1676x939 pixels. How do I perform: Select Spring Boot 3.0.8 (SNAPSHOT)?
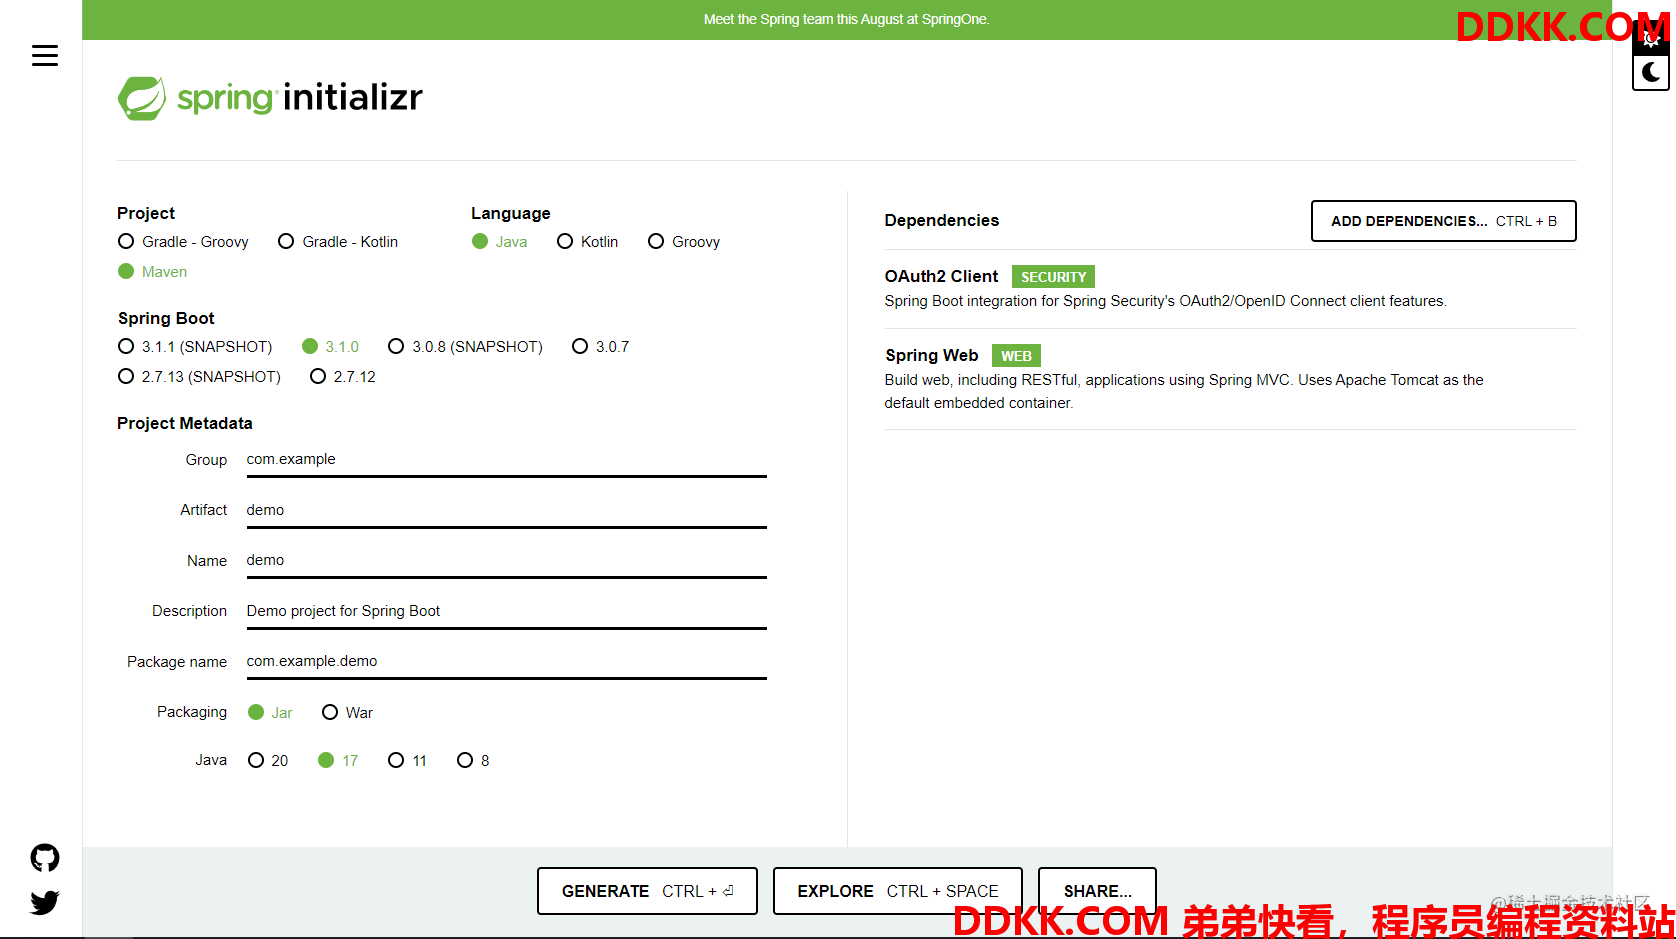[466, 347]
